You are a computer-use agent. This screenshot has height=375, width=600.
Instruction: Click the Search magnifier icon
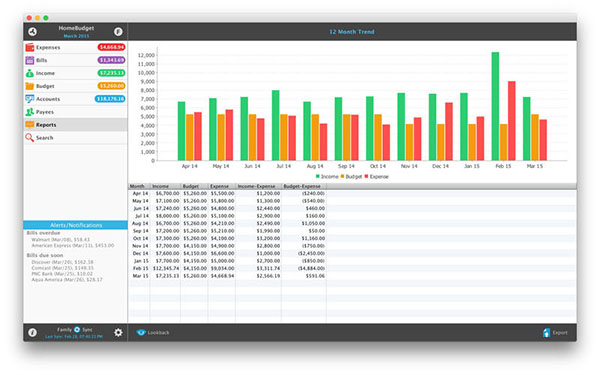click(29, 137)
